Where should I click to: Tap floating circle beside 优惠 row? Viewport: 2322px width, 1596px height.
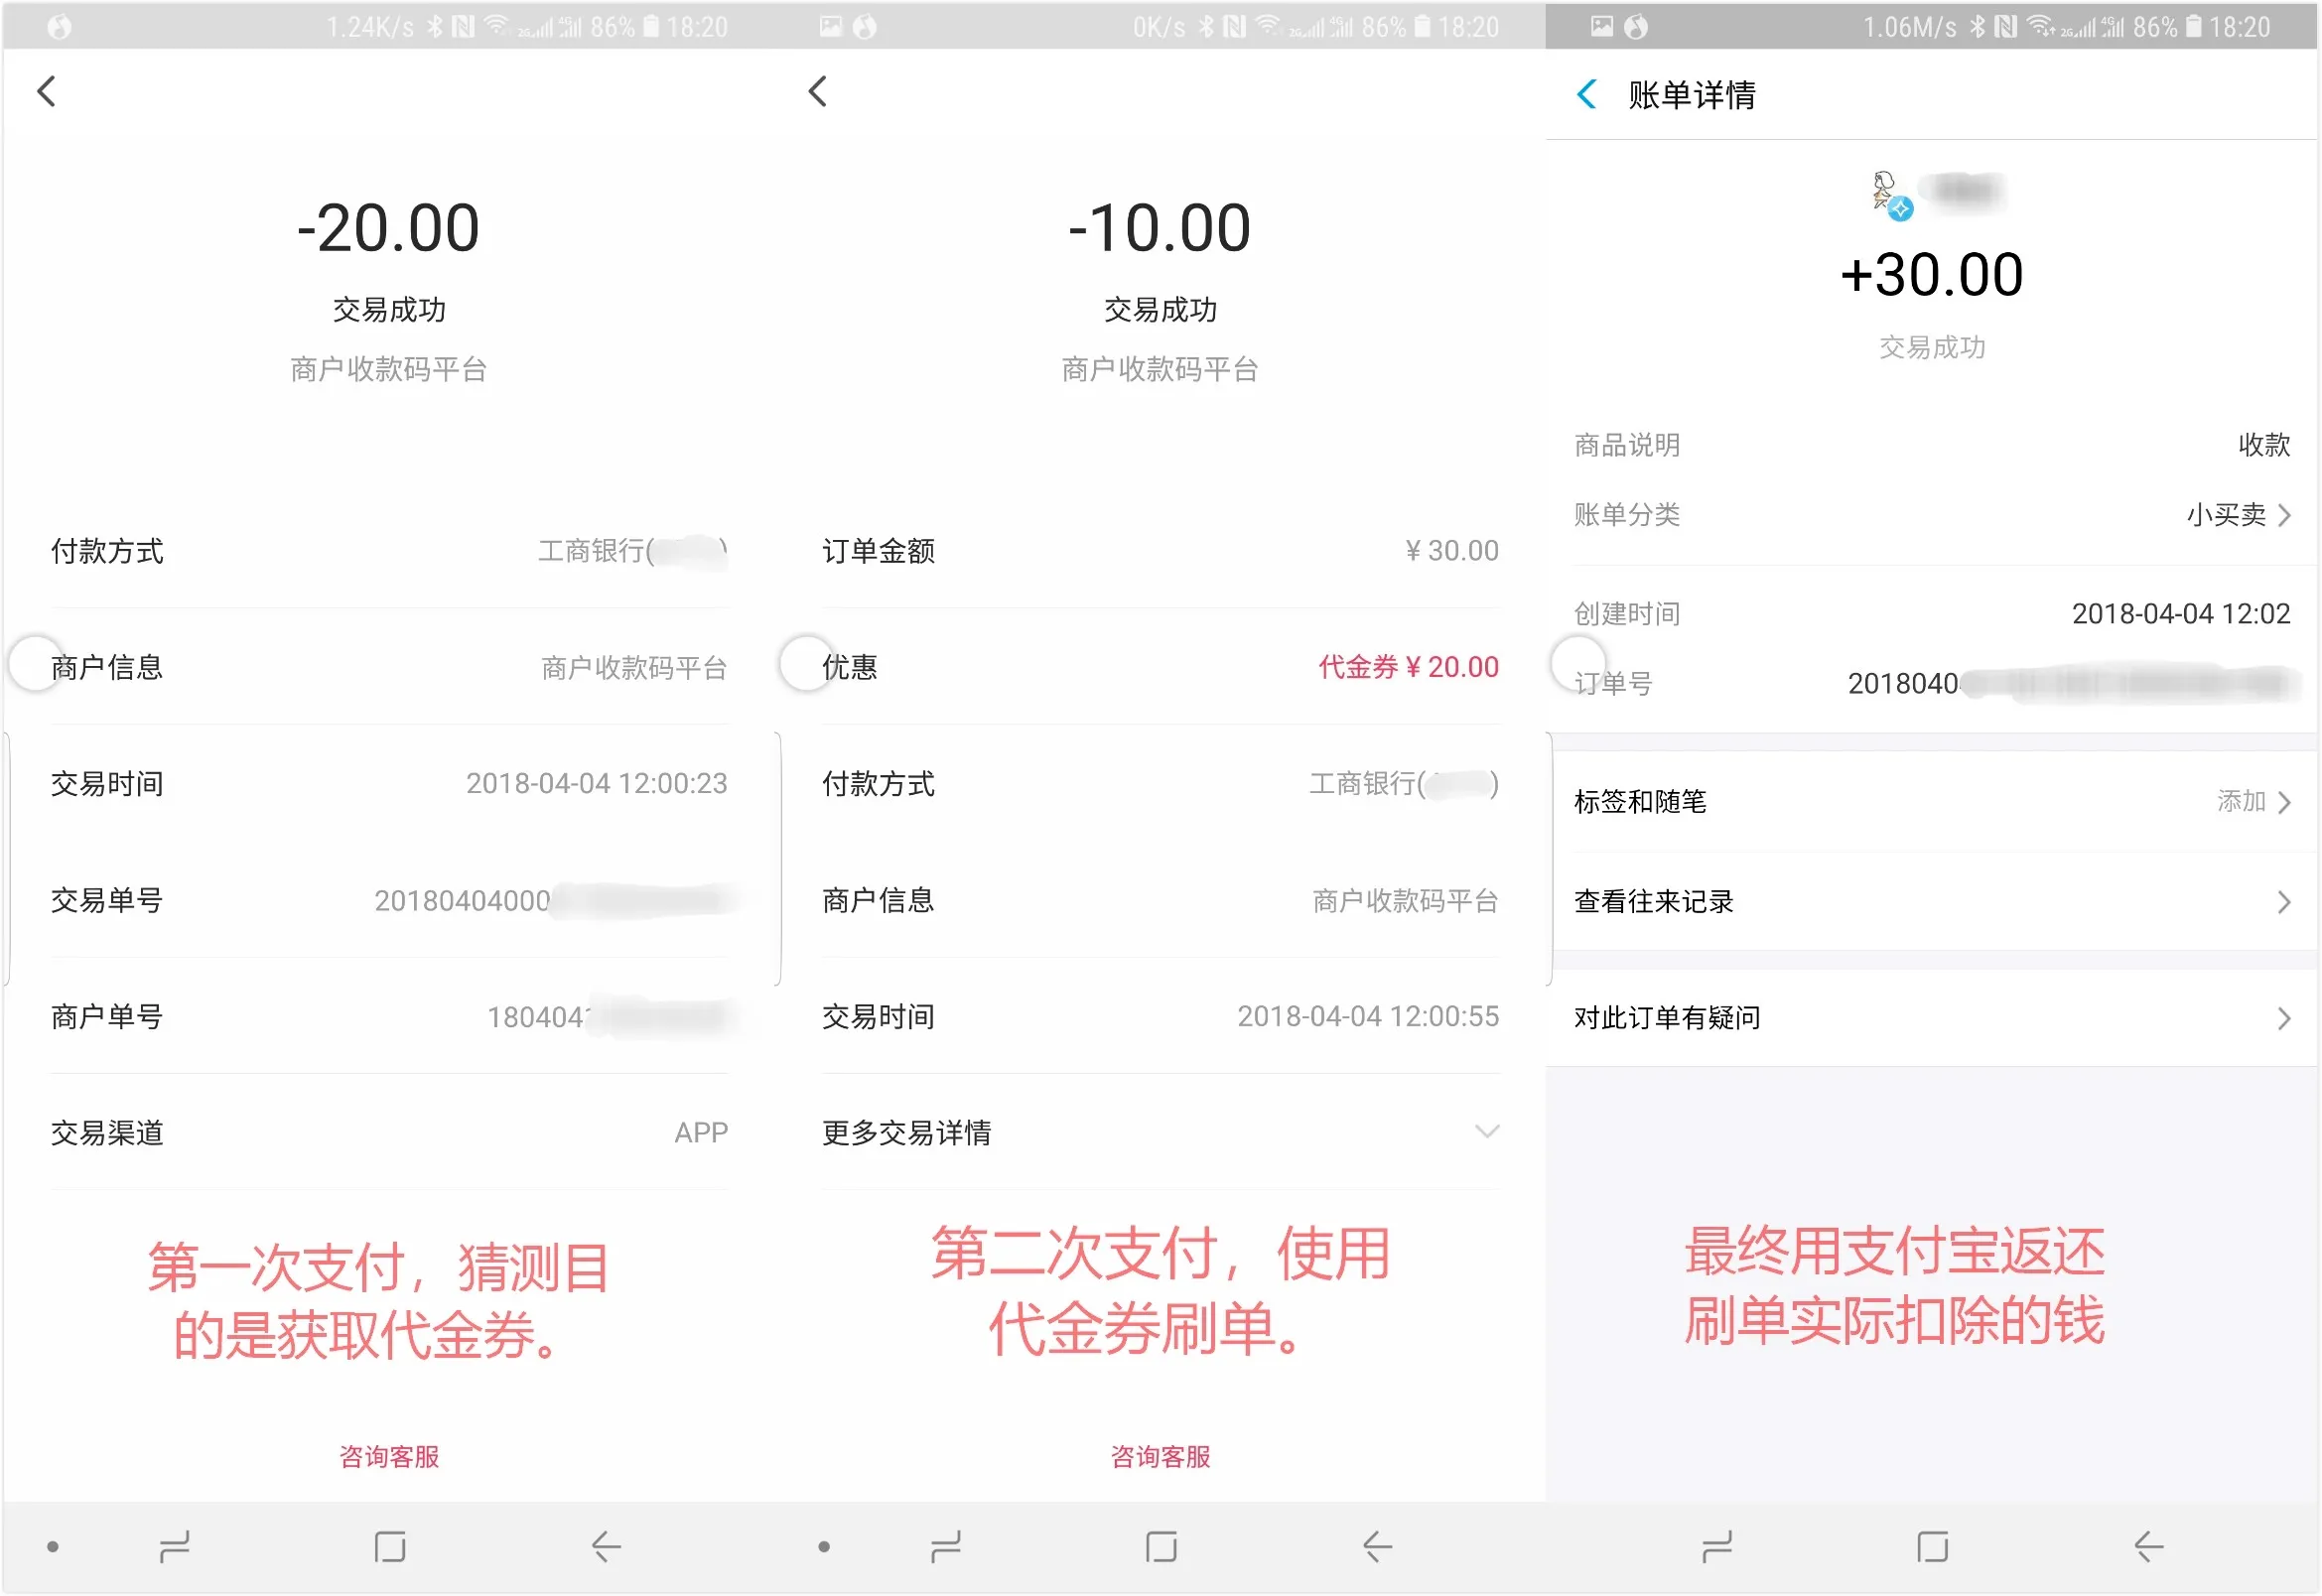point(806,663)
